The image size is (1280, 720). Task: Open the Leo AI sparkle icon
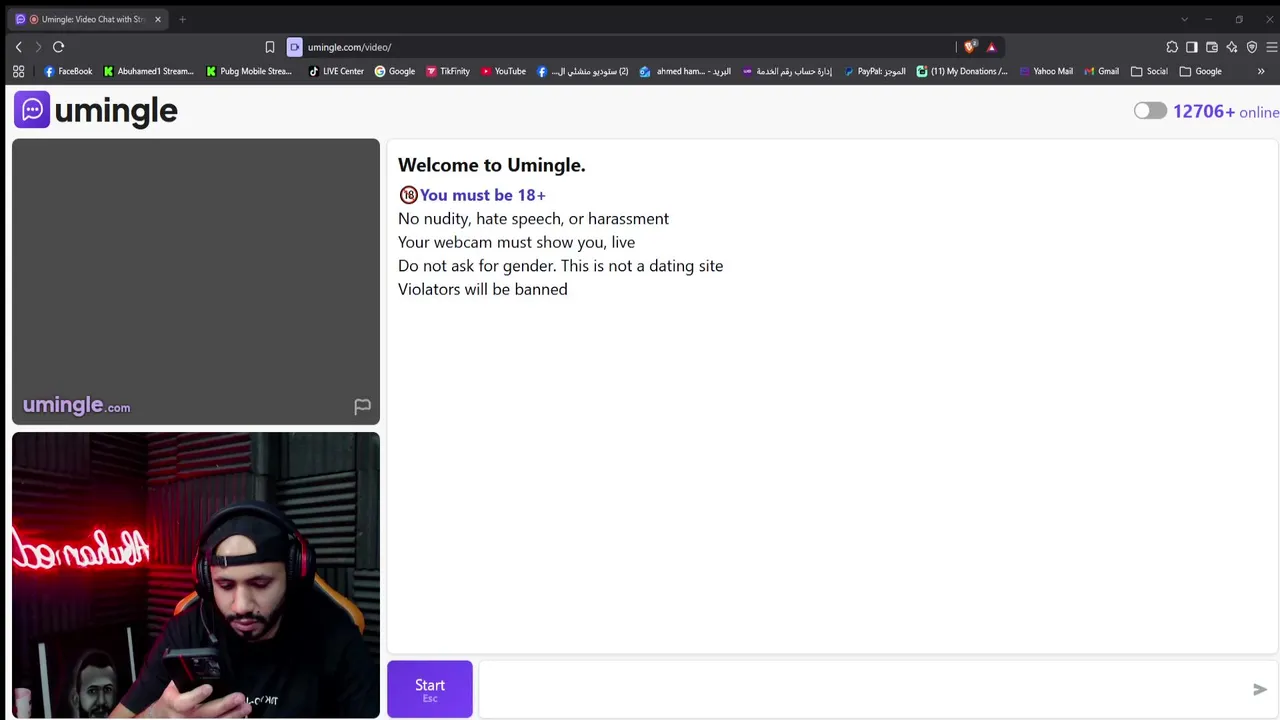click(1232, 47)
